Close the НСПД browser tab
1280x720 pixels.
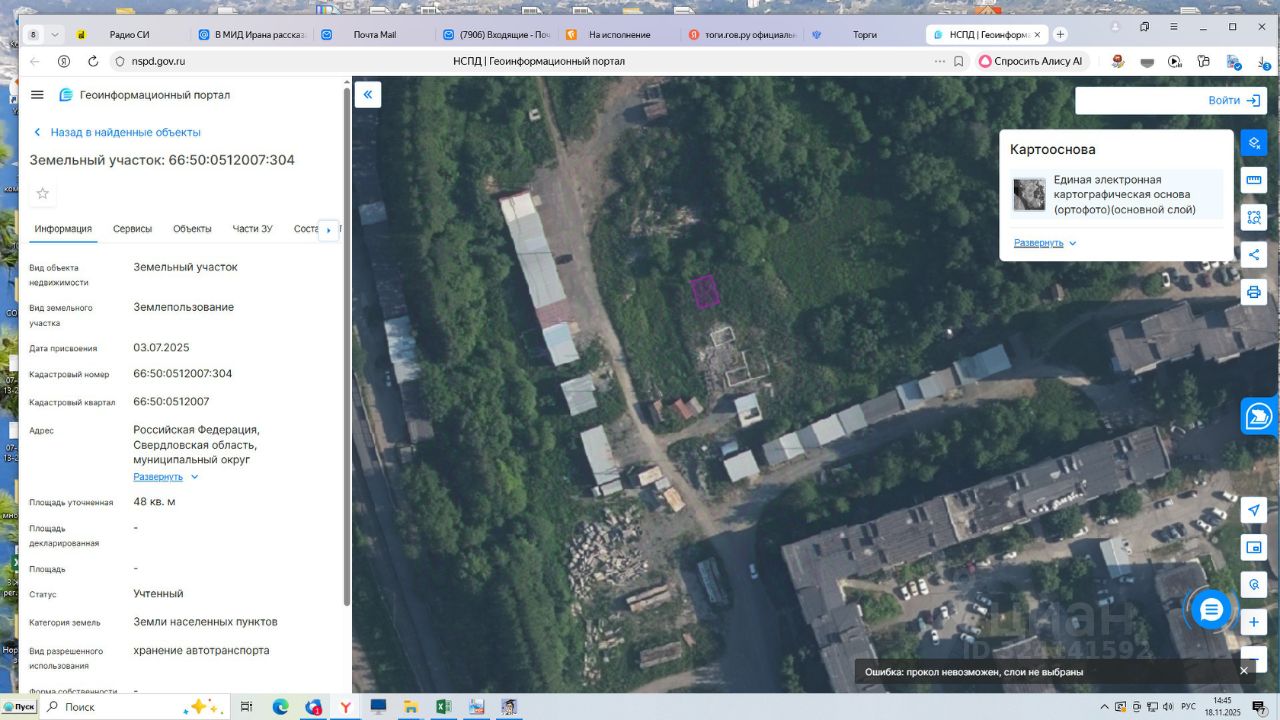[1037, 34]
